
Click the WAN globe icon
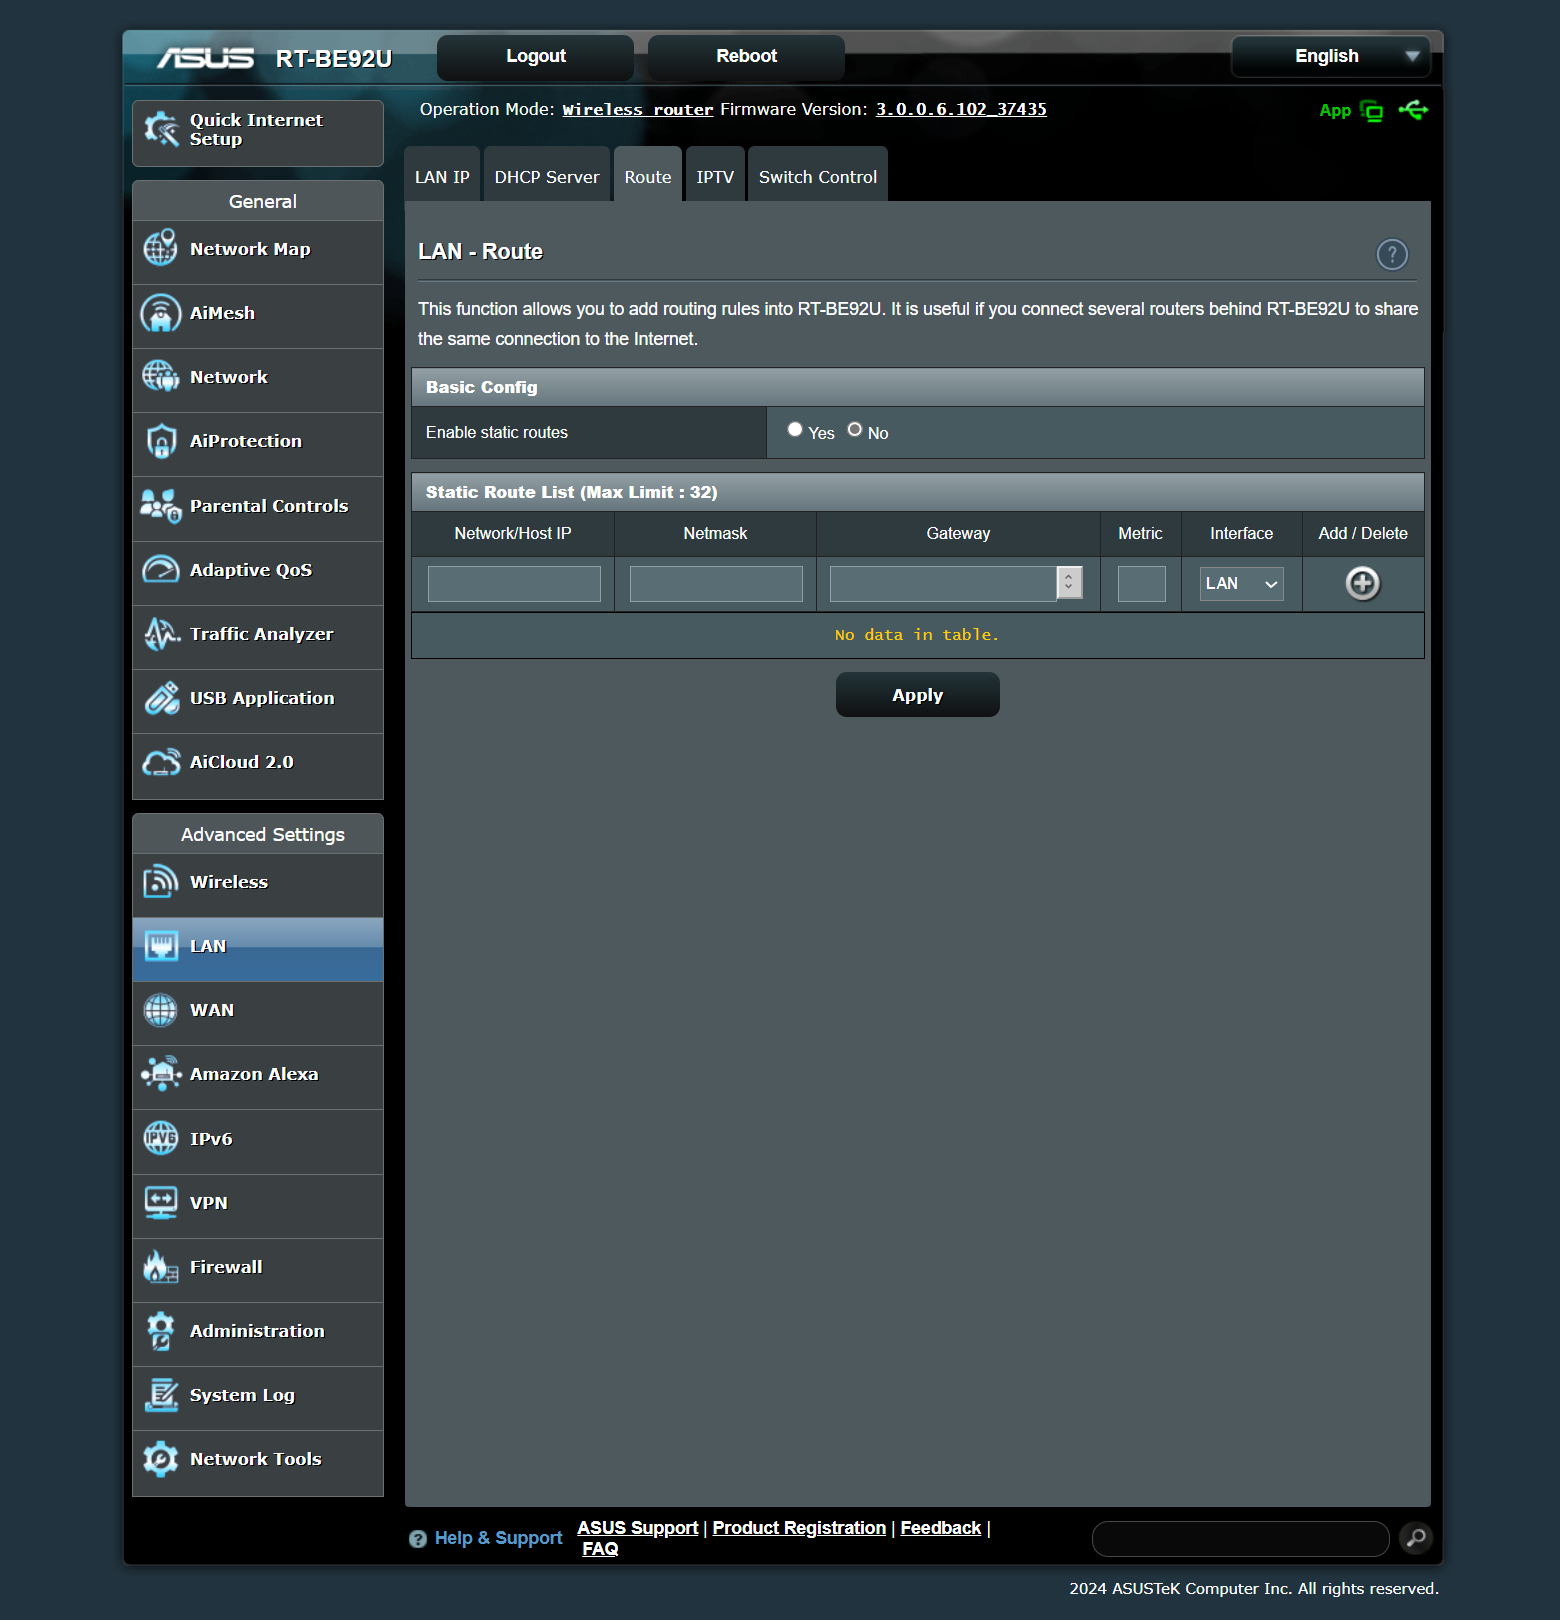160,1010
